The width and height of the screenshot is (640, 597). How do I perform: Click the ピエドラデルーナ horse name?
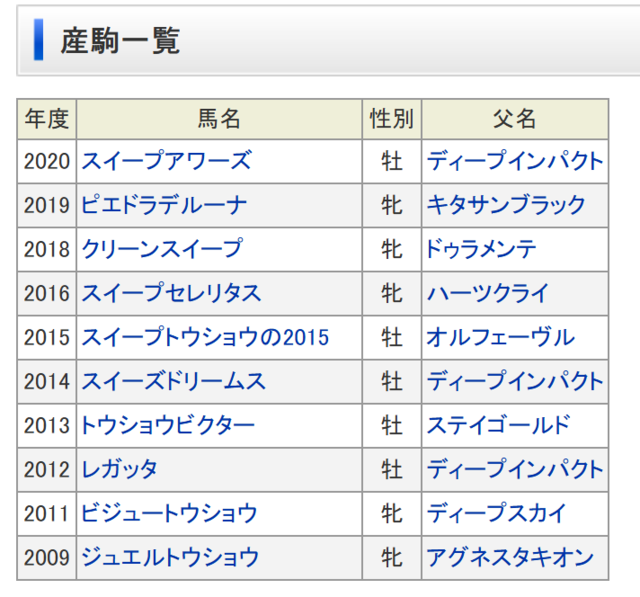(x=164, y=205)
